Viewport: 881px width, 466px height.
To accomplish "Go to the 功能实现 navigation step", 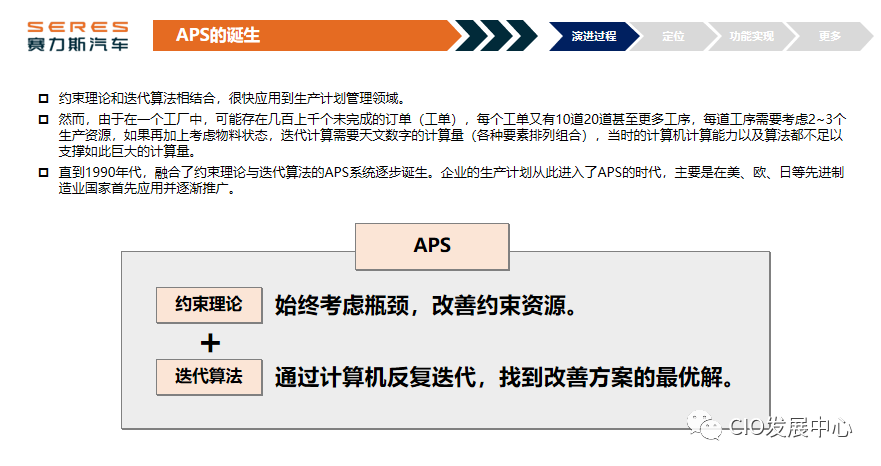I will click(752, 36).
